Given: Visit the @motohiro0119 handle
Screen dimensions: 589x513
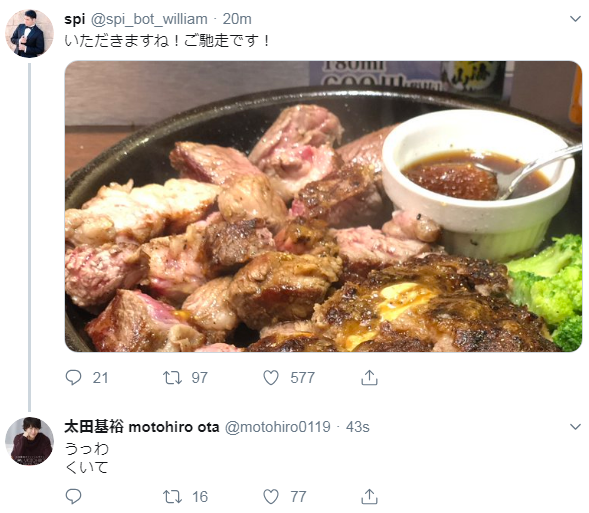Looking at the screenshot, I should 278,427.
